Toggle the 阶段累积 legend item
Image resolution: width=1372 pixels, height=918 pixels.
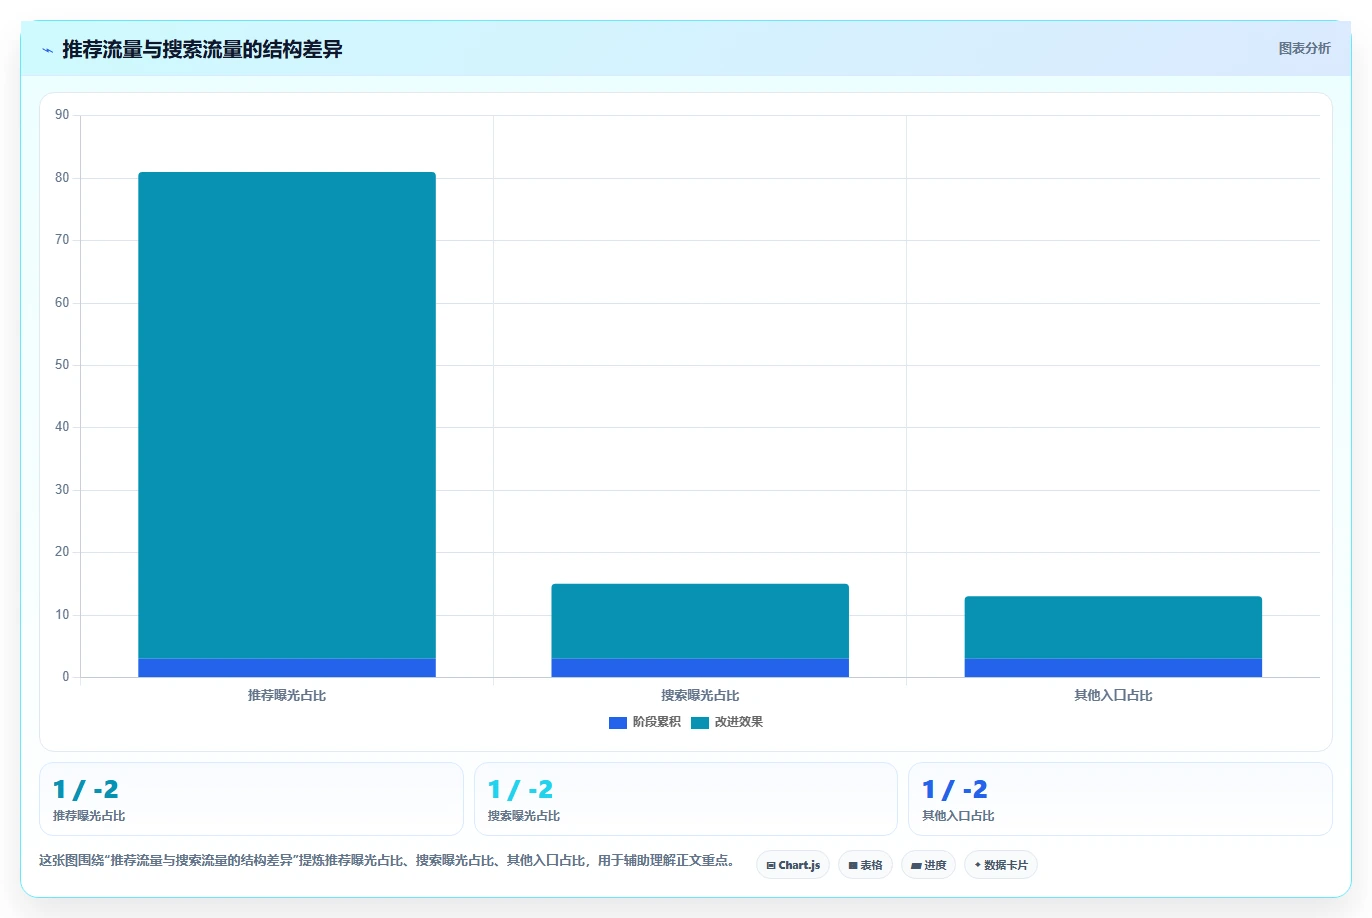[x=645, y=722]
